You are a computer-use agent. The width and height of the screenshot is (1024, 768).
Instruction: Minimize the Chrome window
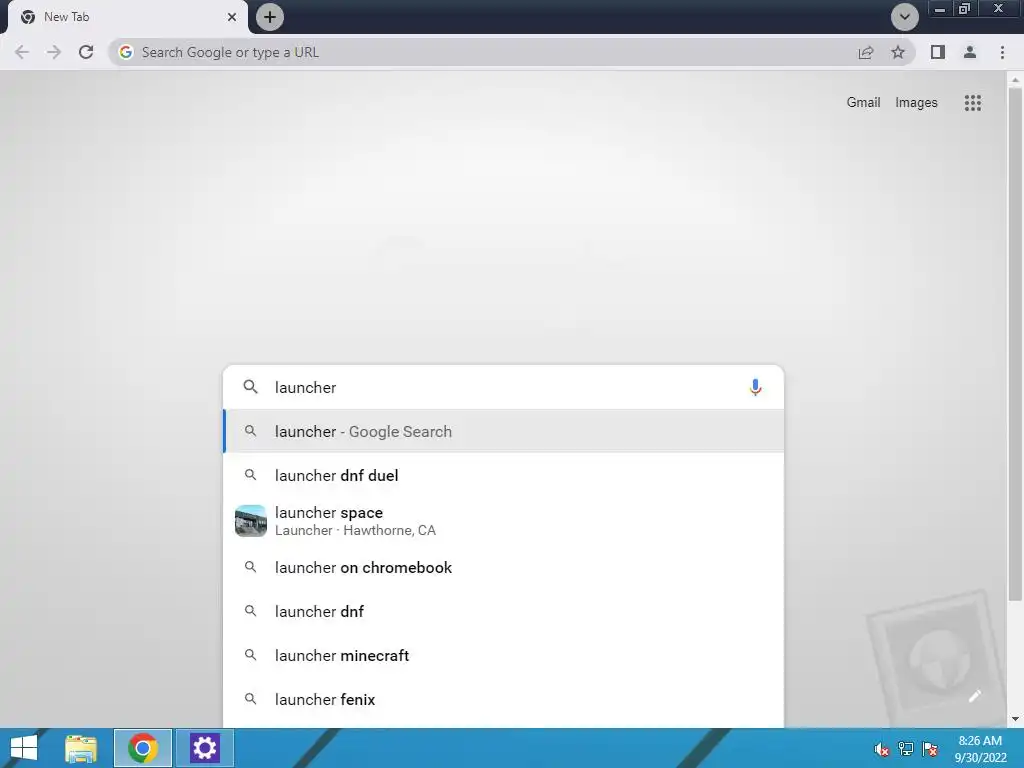pyautogui.click(x=940, y=9)
